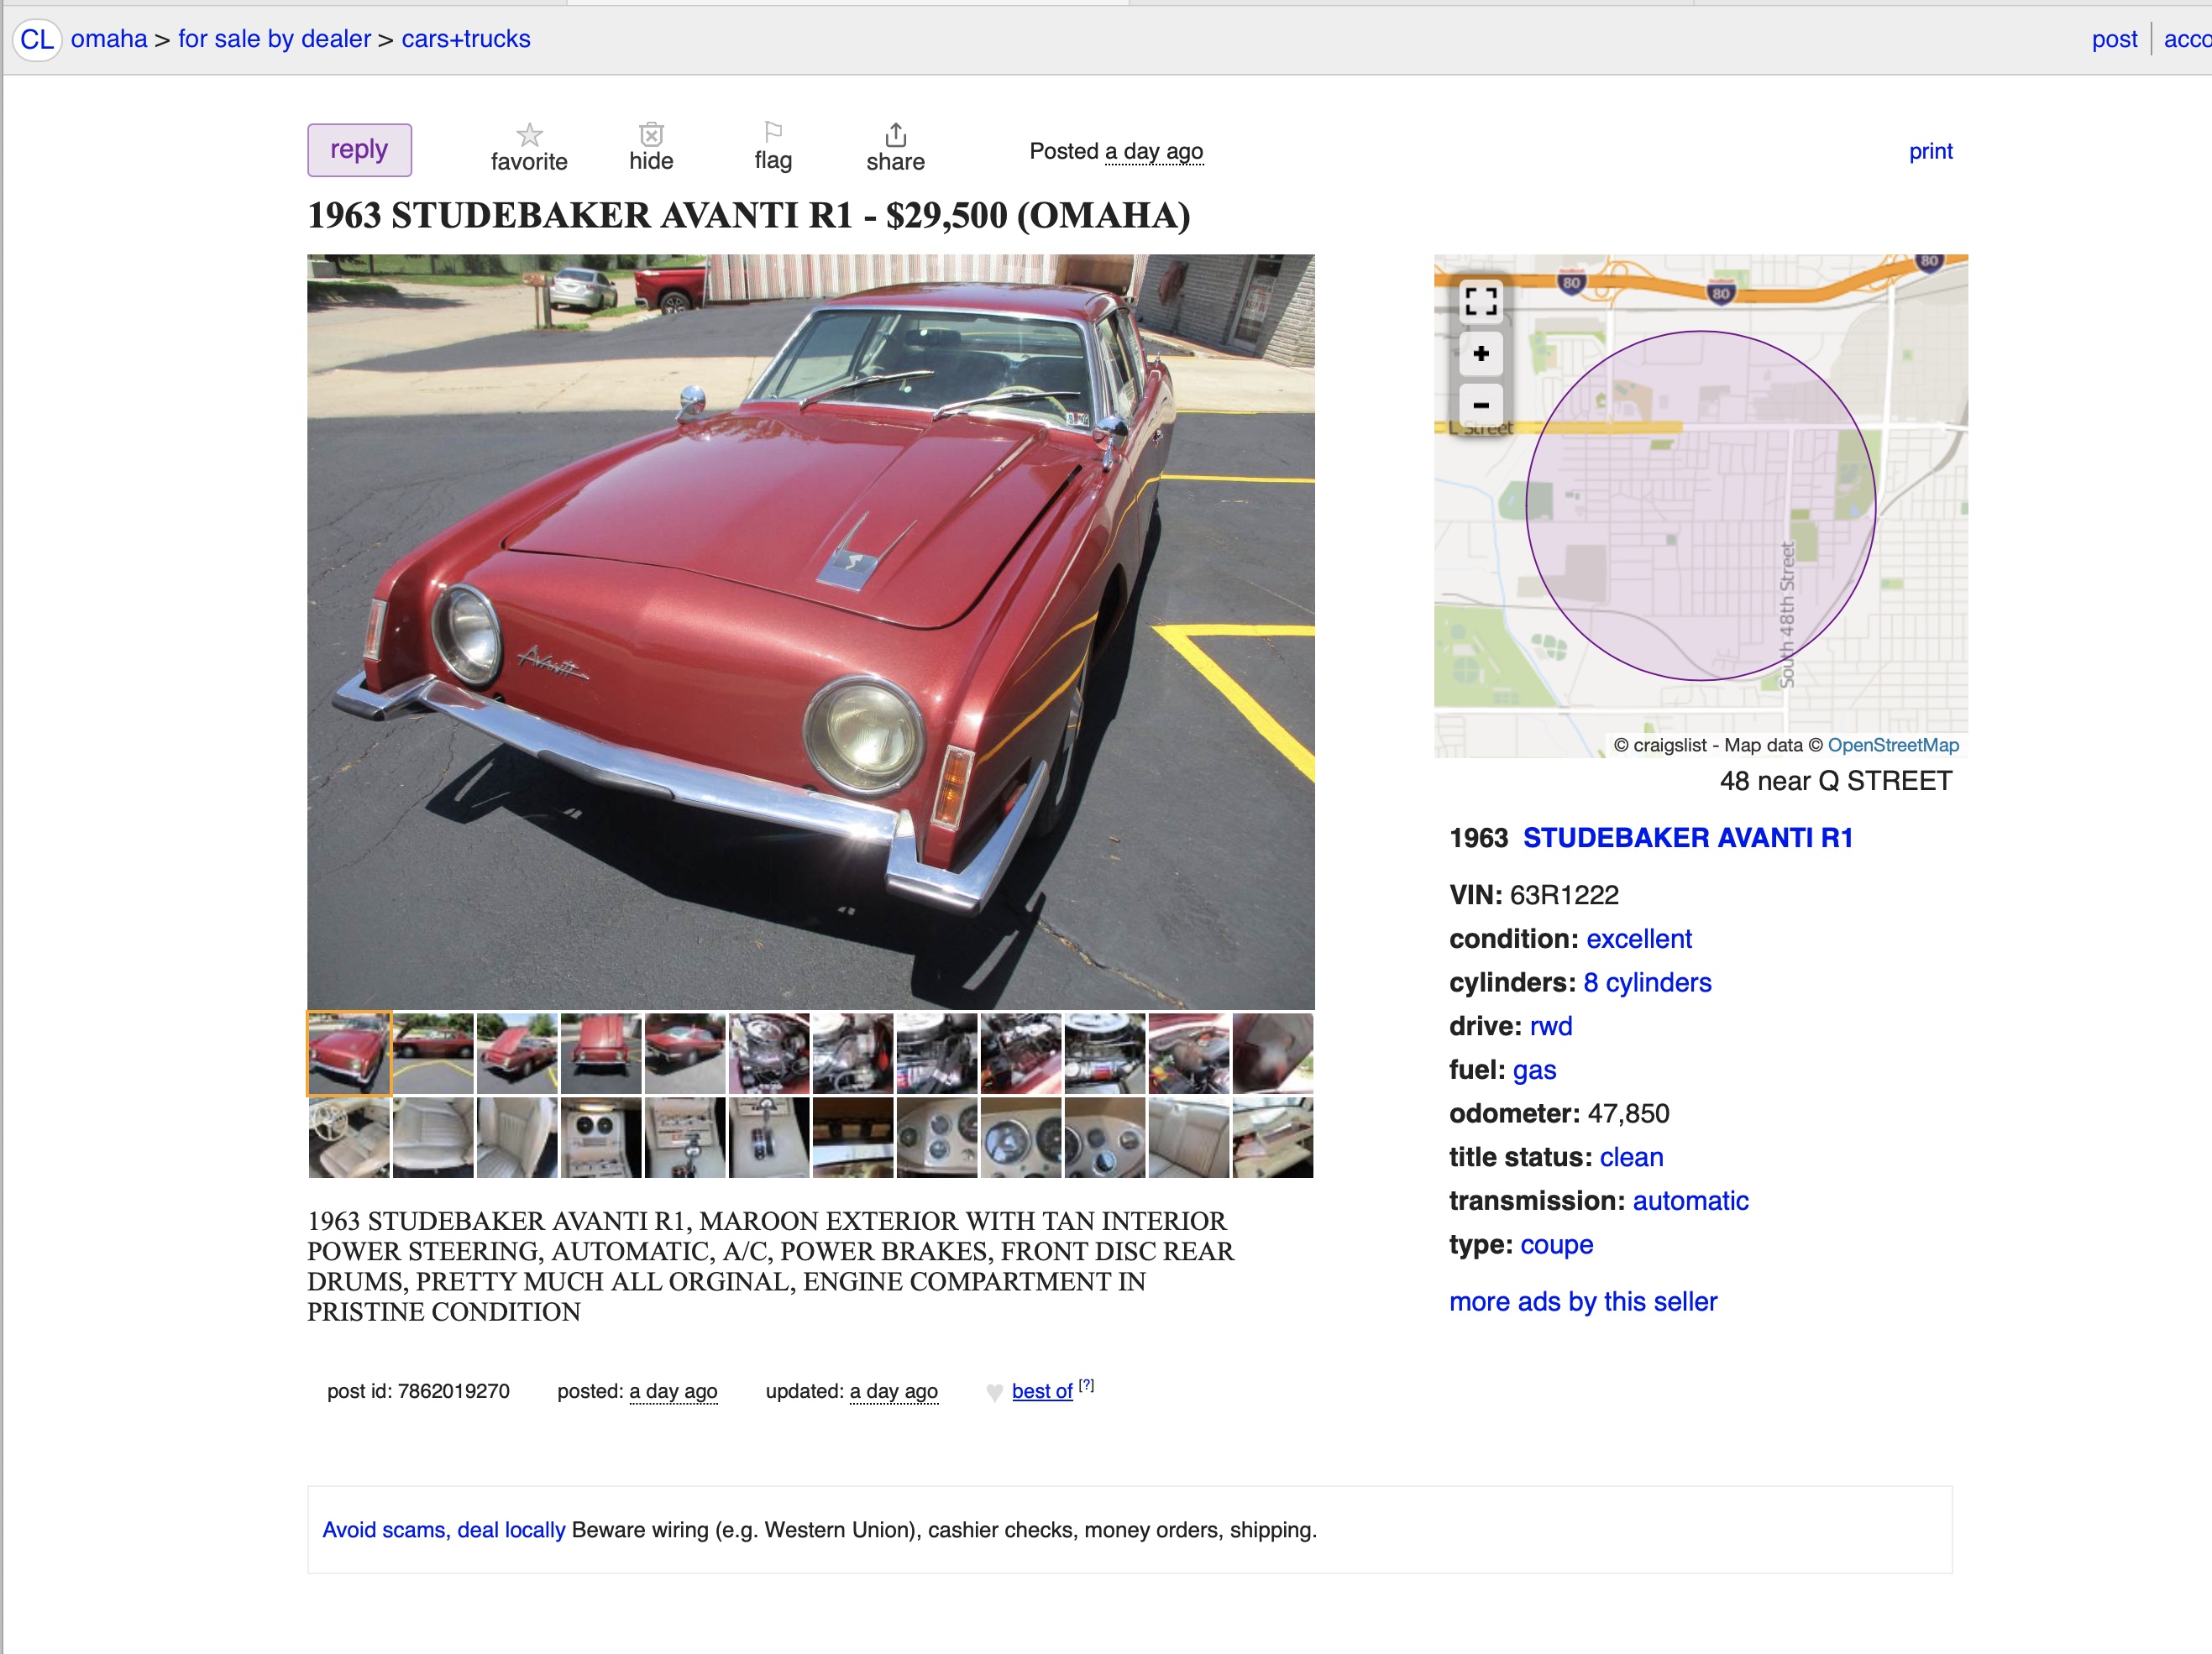Zoom out on the map with minus

tap(1481, 405)
